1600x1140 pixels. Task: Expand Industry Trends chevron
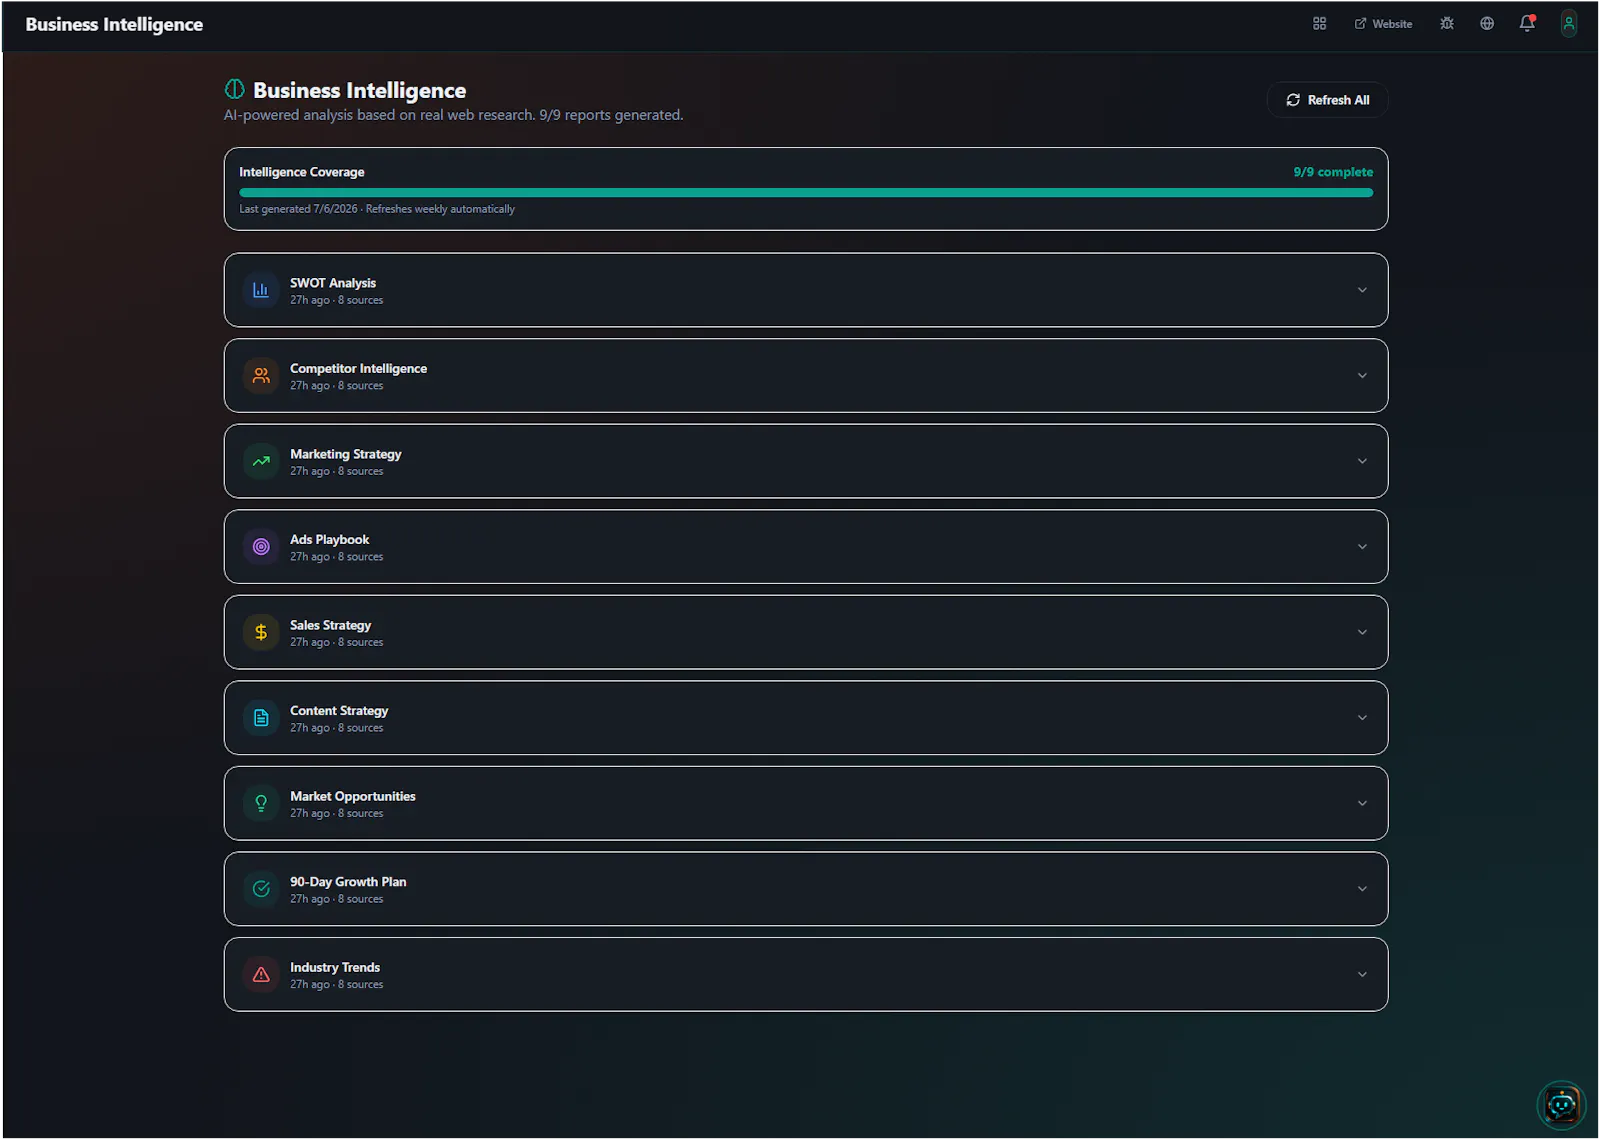click(x=1362, y=974)
